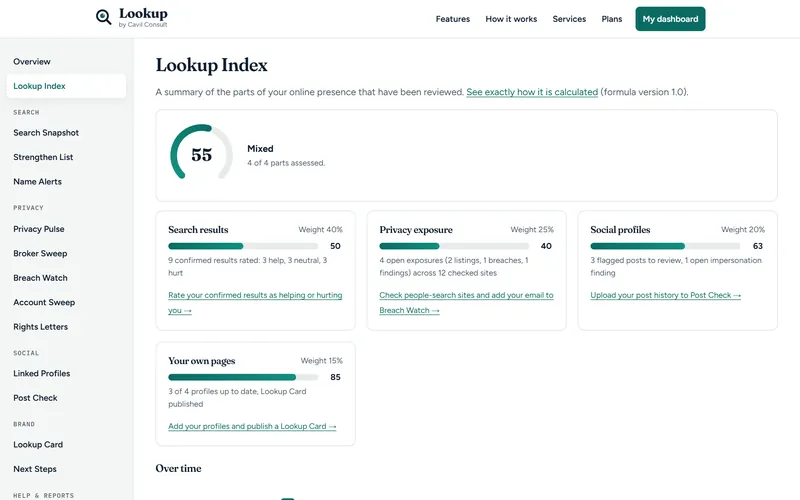Open the How it works nav item

pos(511,19)
